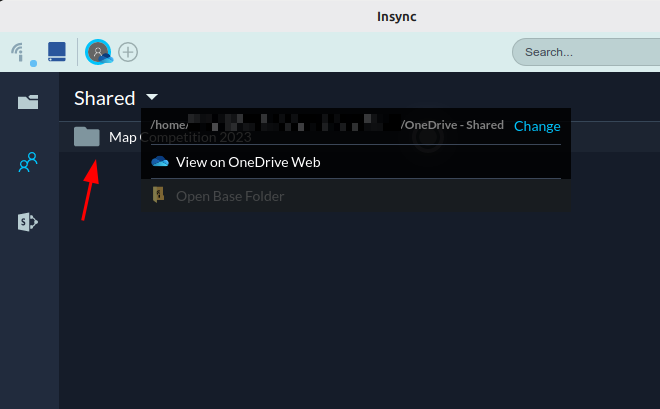Open the SharePoint sidebar icon
The width and height of the screenshot is (660, 409).
click(28, 222)
